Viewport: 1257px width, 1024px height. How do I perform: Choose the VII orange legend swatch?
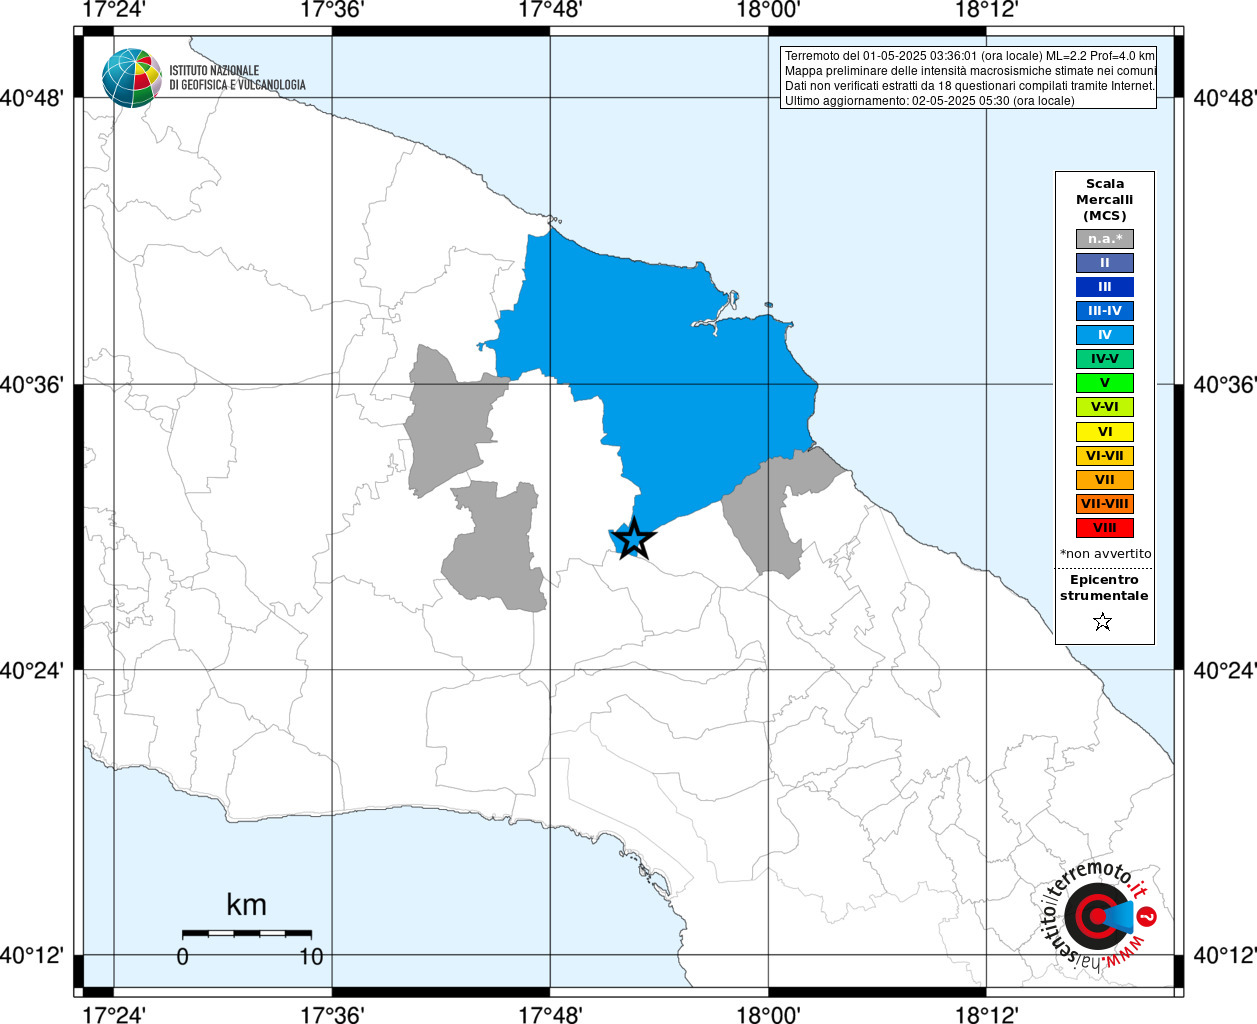tap(1105, 480)
